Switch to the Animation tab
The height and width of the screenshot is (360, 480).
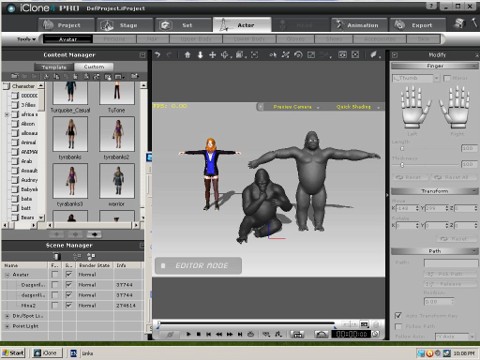pyautogui.click(x=359, y=25)
